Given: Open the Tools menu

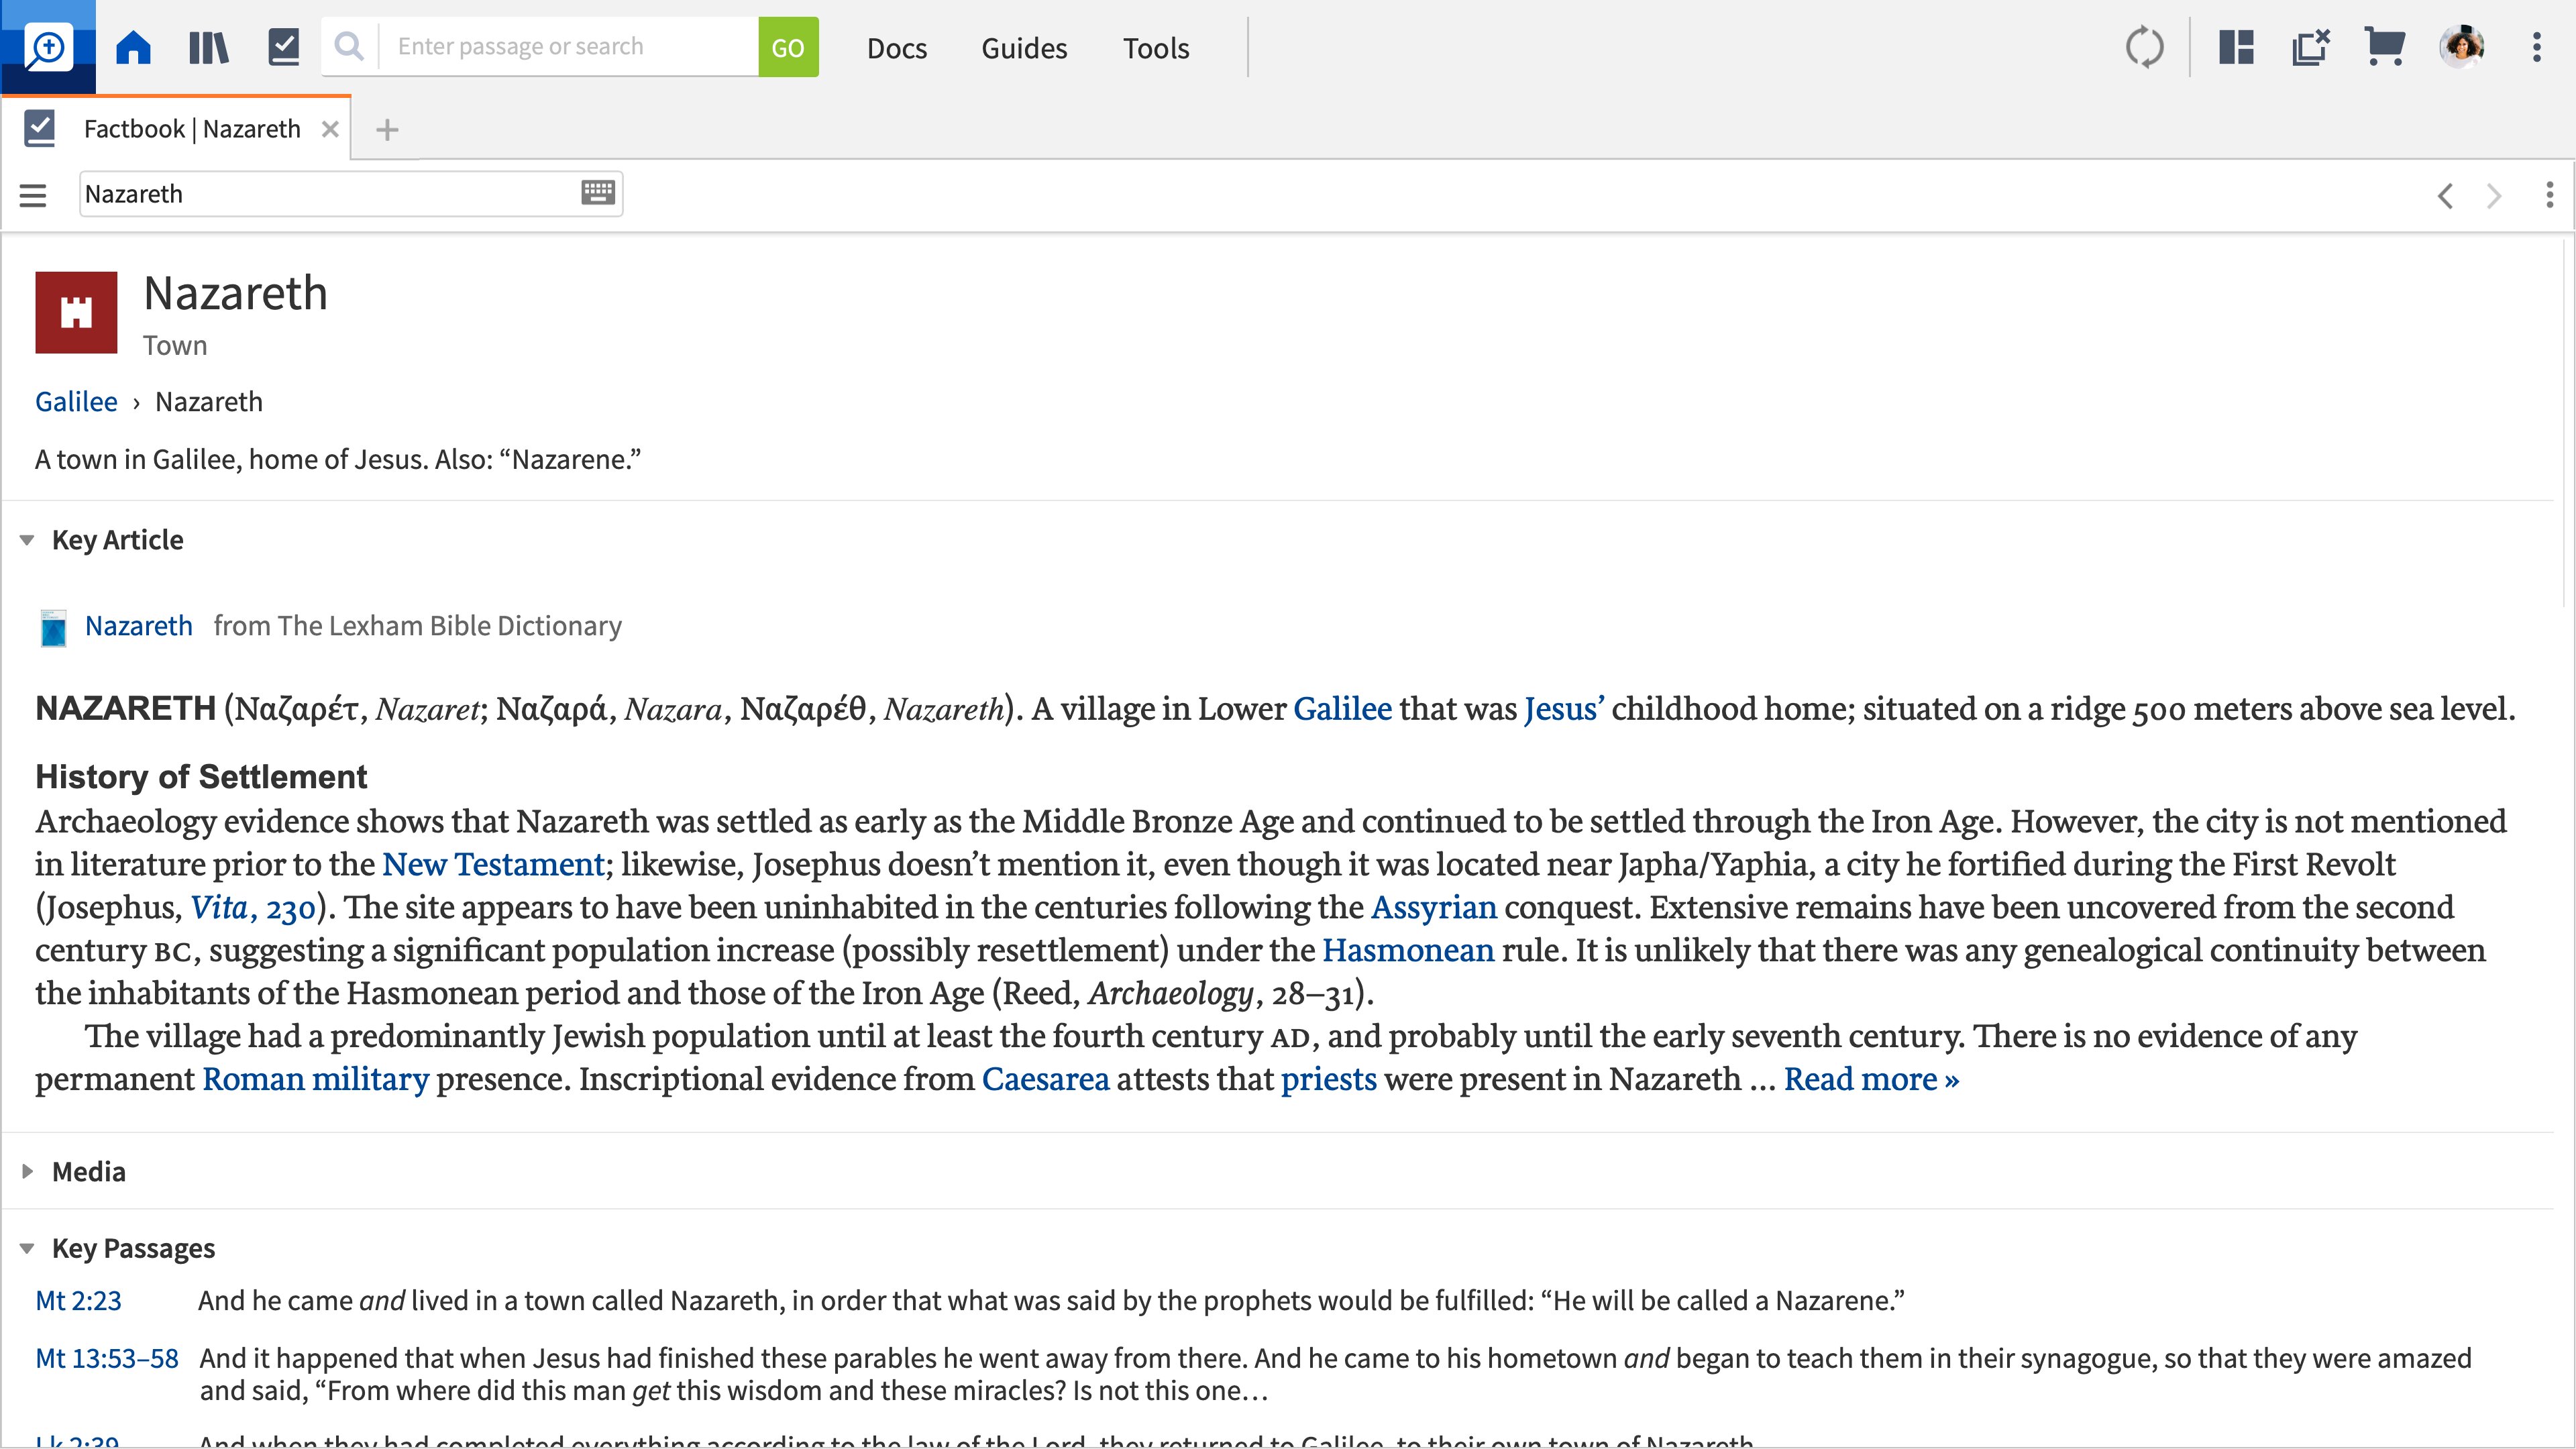Looking at the screenshot, I should [x=1156, y=48].
